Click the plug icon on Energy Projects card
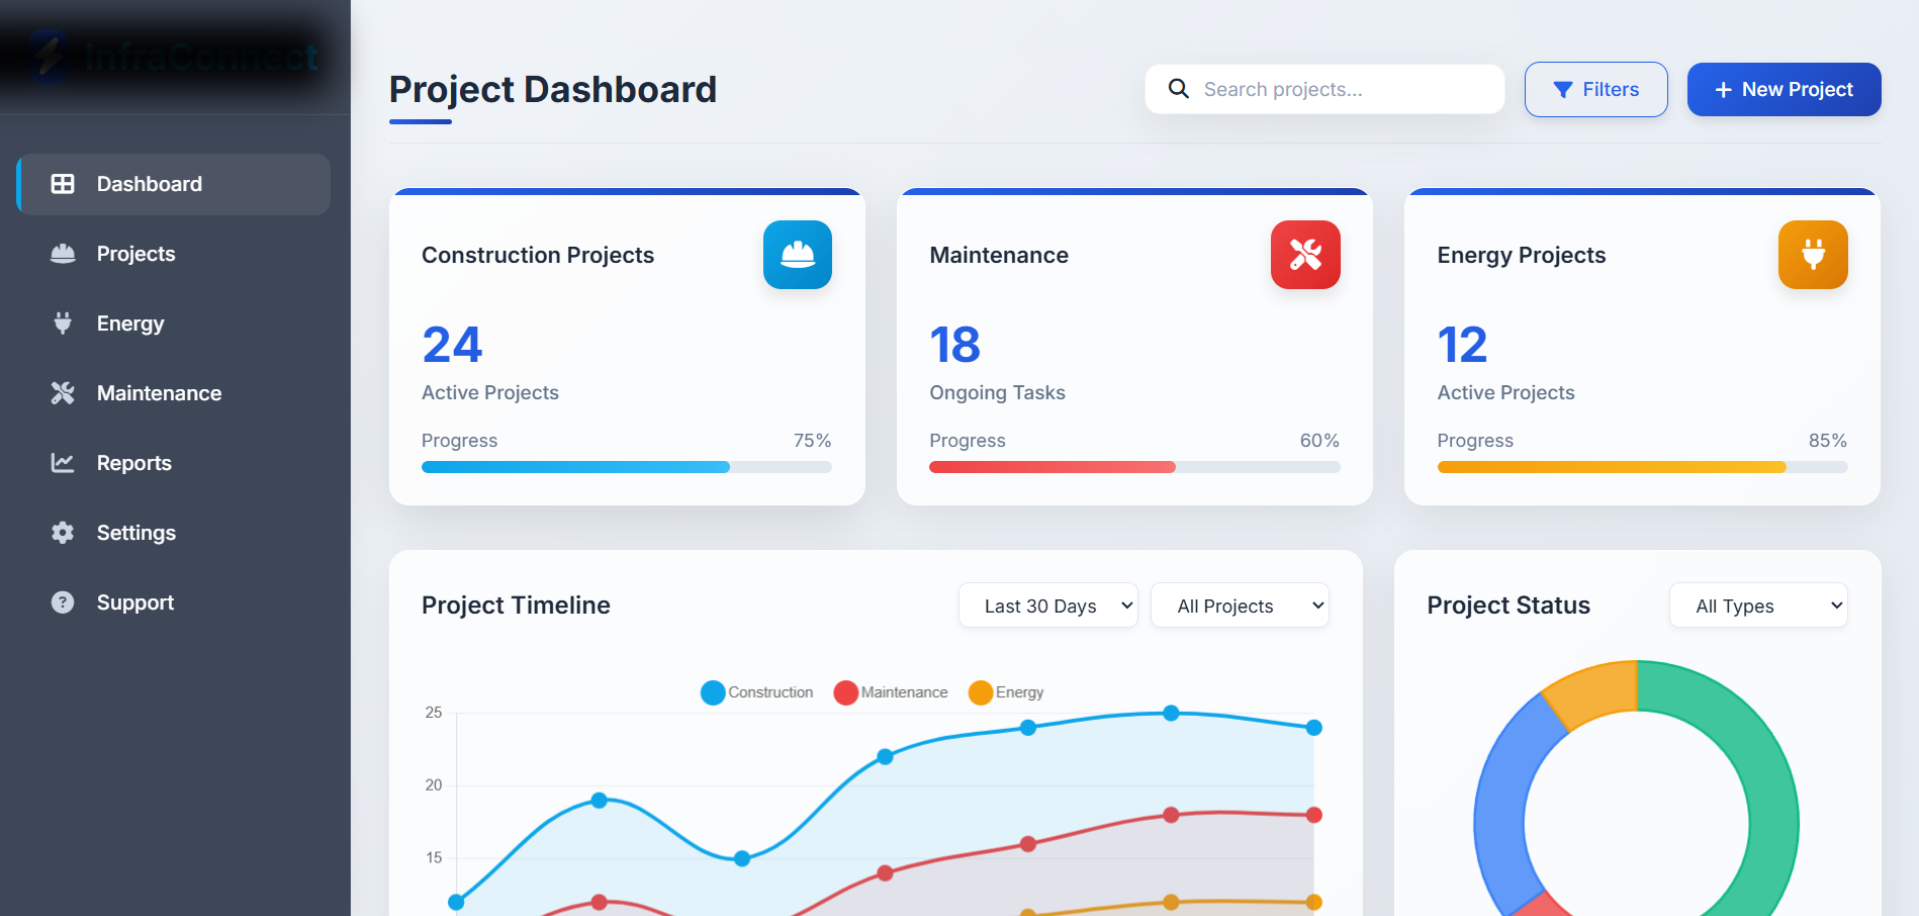 [x=1812, y=255]
